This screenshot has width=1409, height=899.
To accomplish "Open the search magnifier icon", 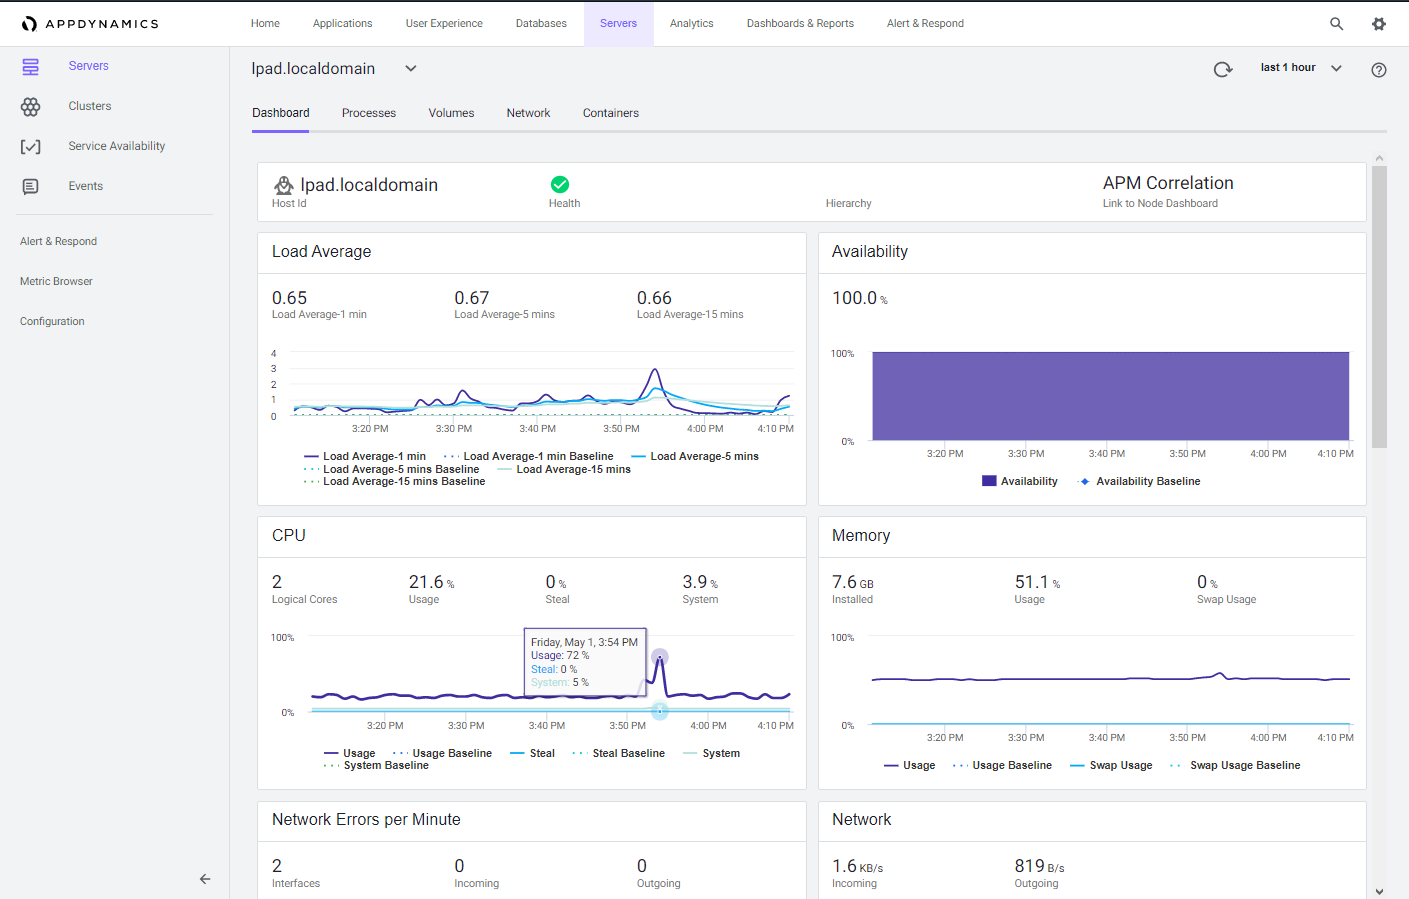I will (1336, 24).
